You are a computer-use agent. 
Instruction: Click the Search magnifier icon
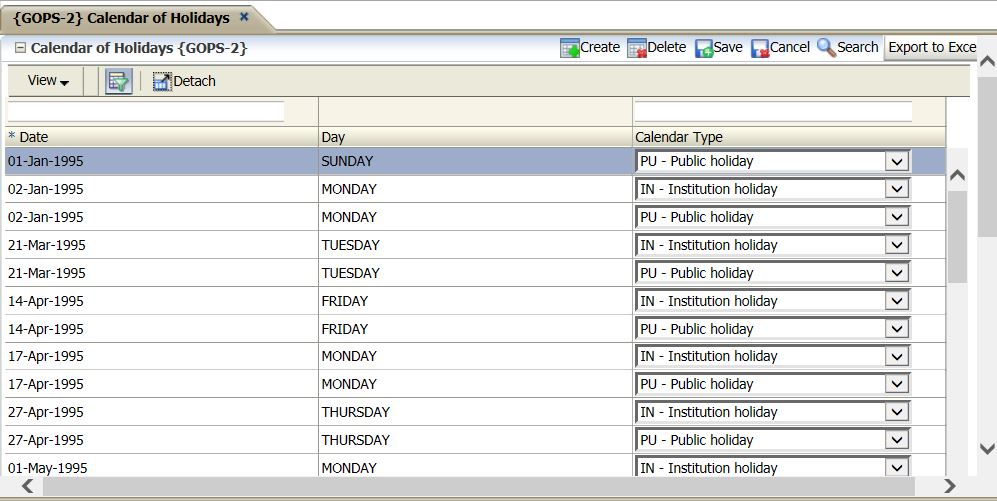(x=826, y=48)
